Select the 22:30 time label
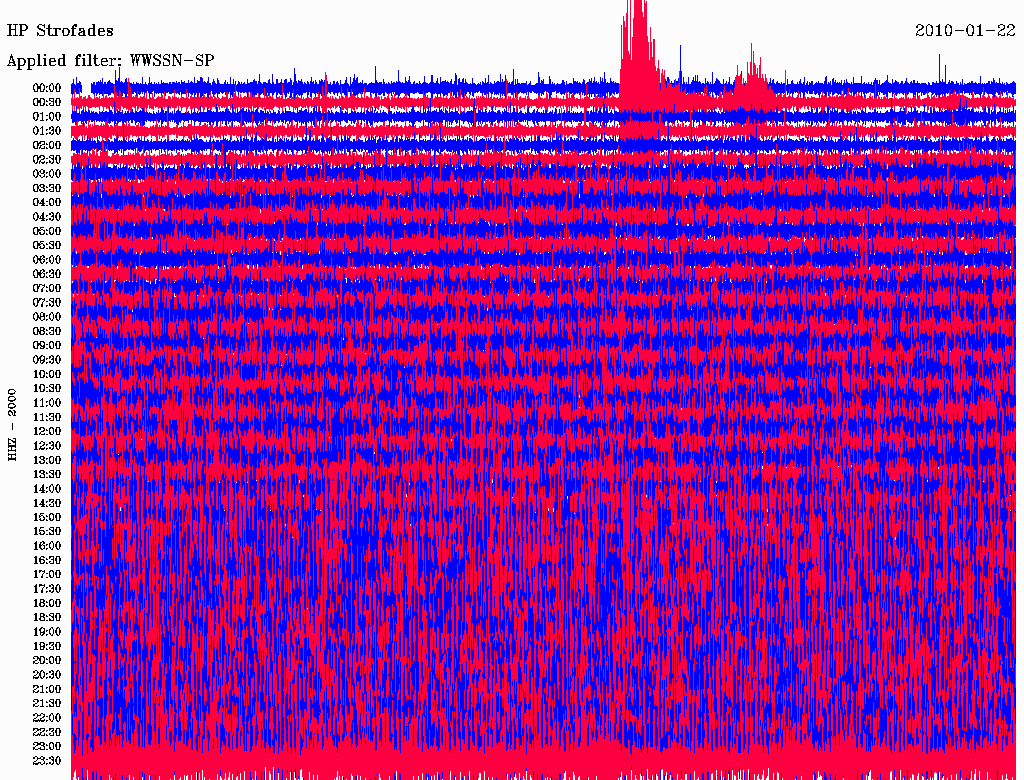The image size is (1024, 780). [47, 732]
